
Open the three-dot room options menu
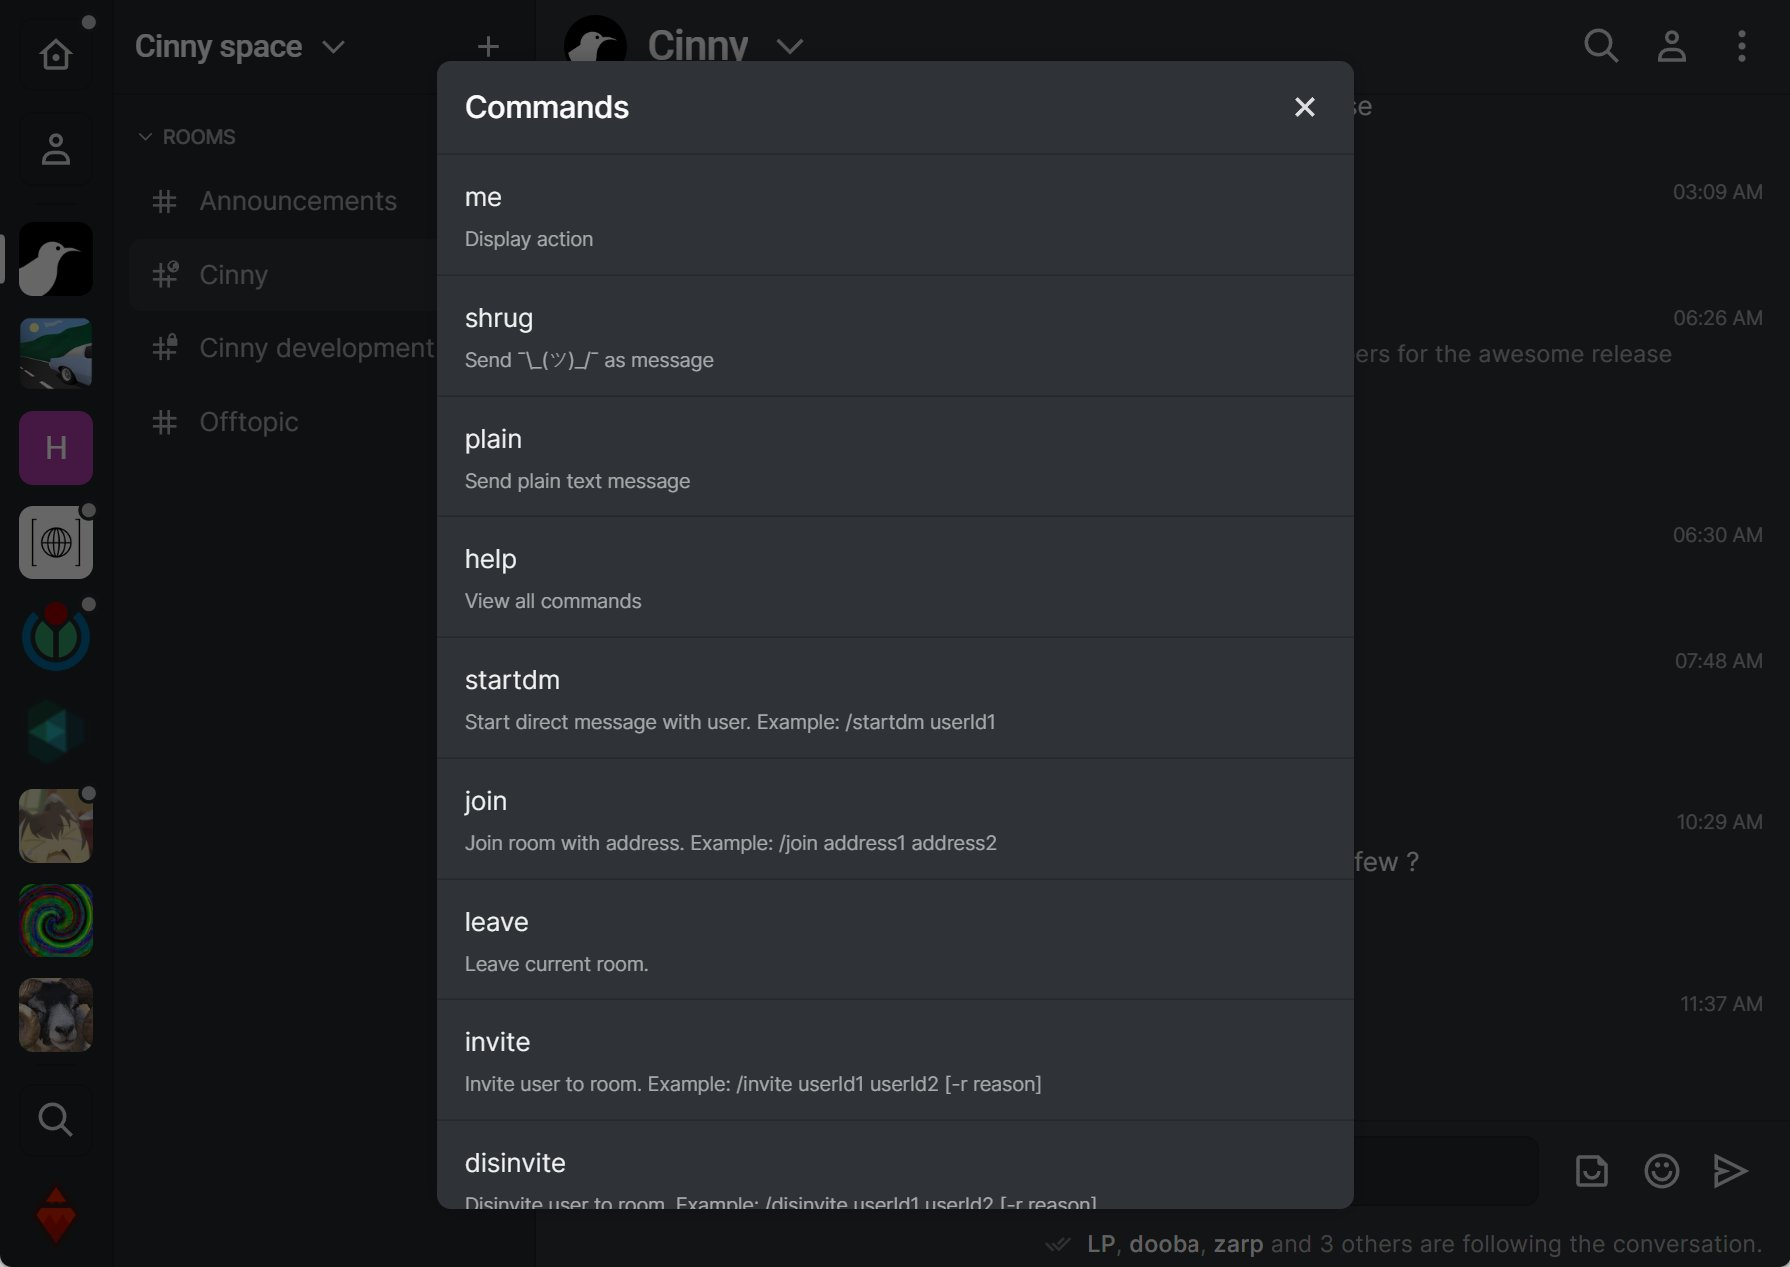[x=1741, y=46]
